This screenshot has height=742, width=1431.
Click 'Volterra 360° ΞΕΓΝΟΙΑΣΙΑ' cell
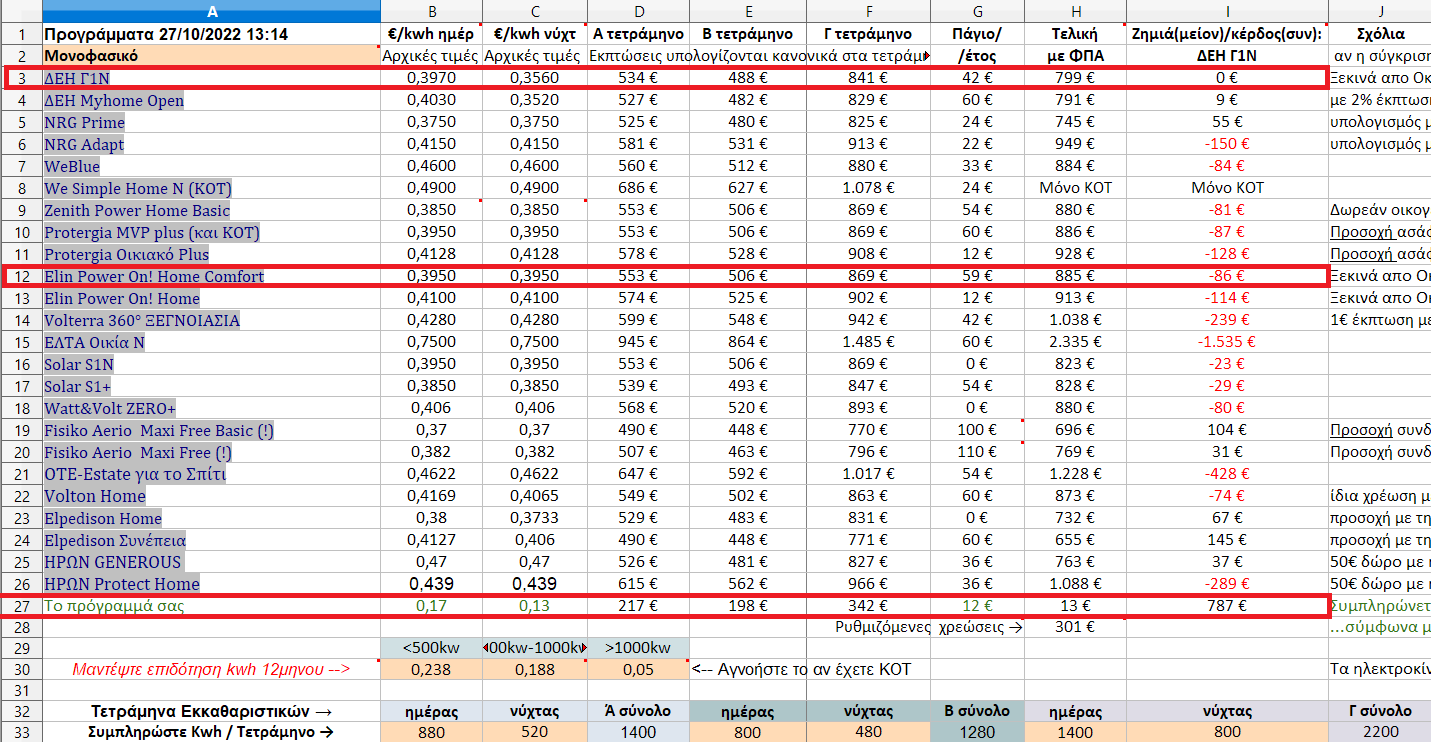pyautogui.click(x=211, y=320)
